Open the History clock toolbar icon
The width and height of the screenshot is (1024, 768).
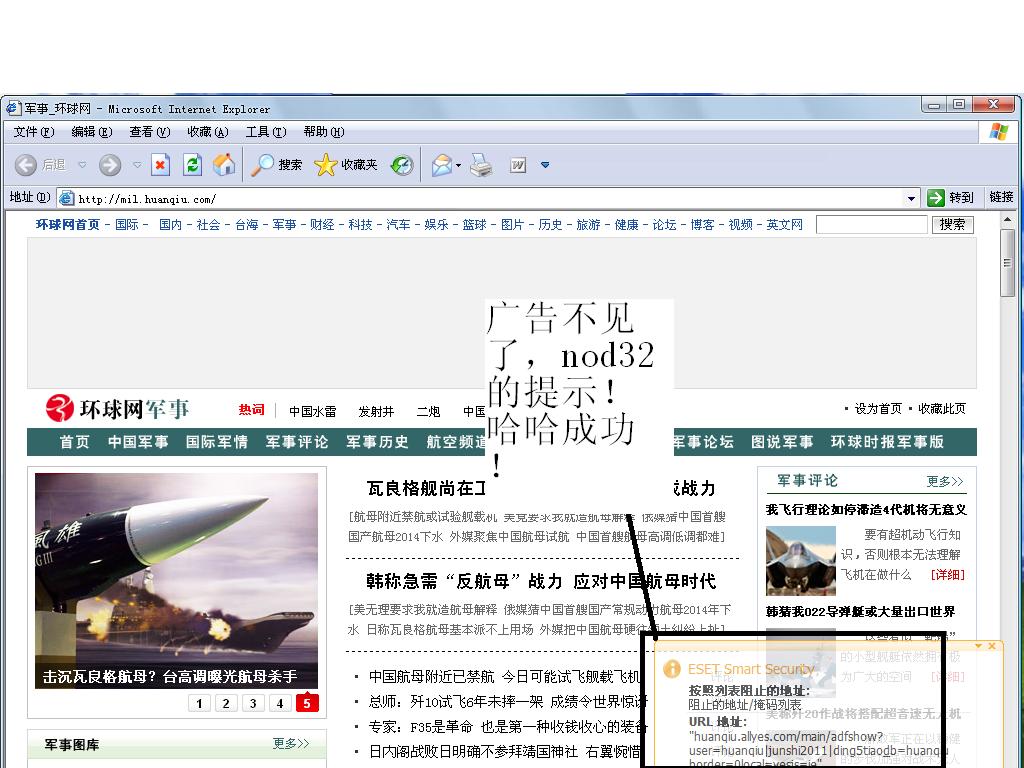click(402, 165)
